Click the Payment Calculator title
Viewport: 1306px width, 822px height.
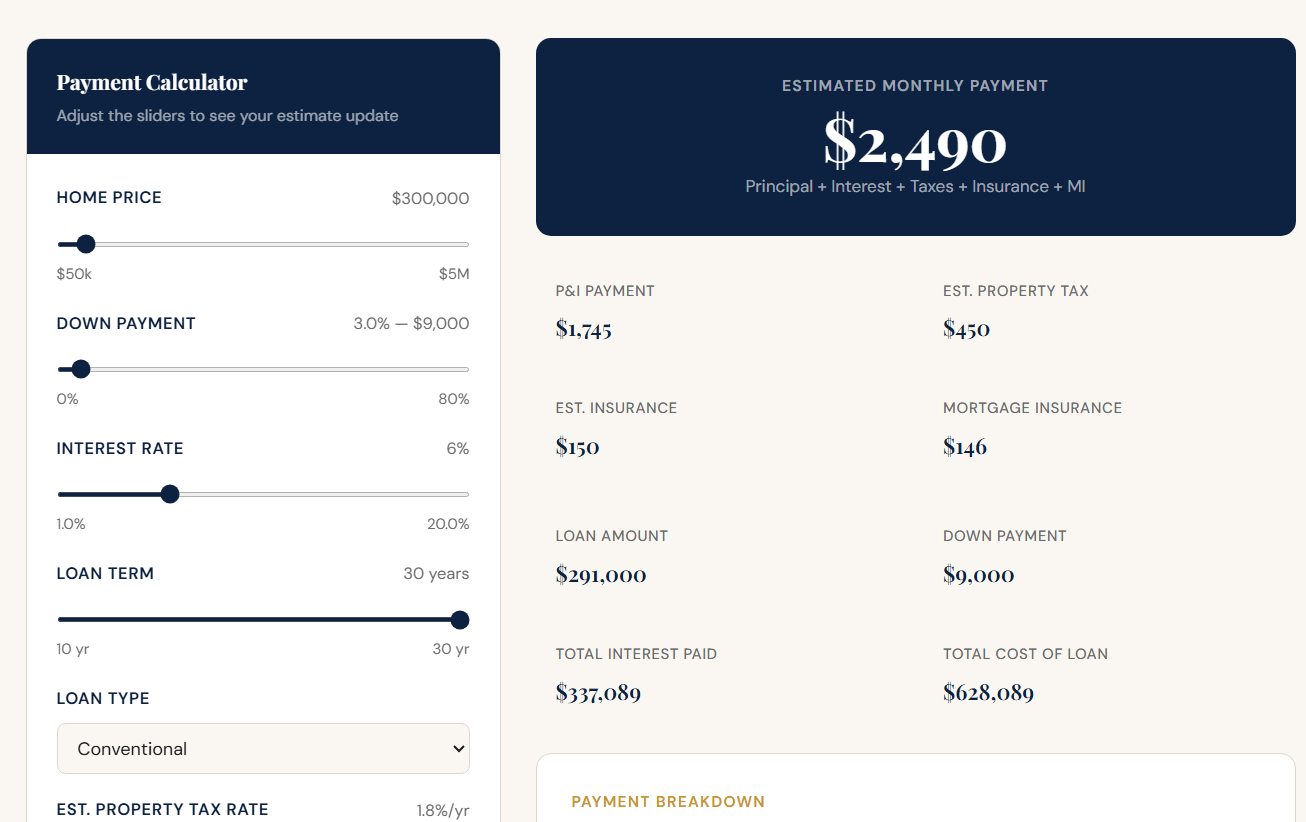(152, 83)
